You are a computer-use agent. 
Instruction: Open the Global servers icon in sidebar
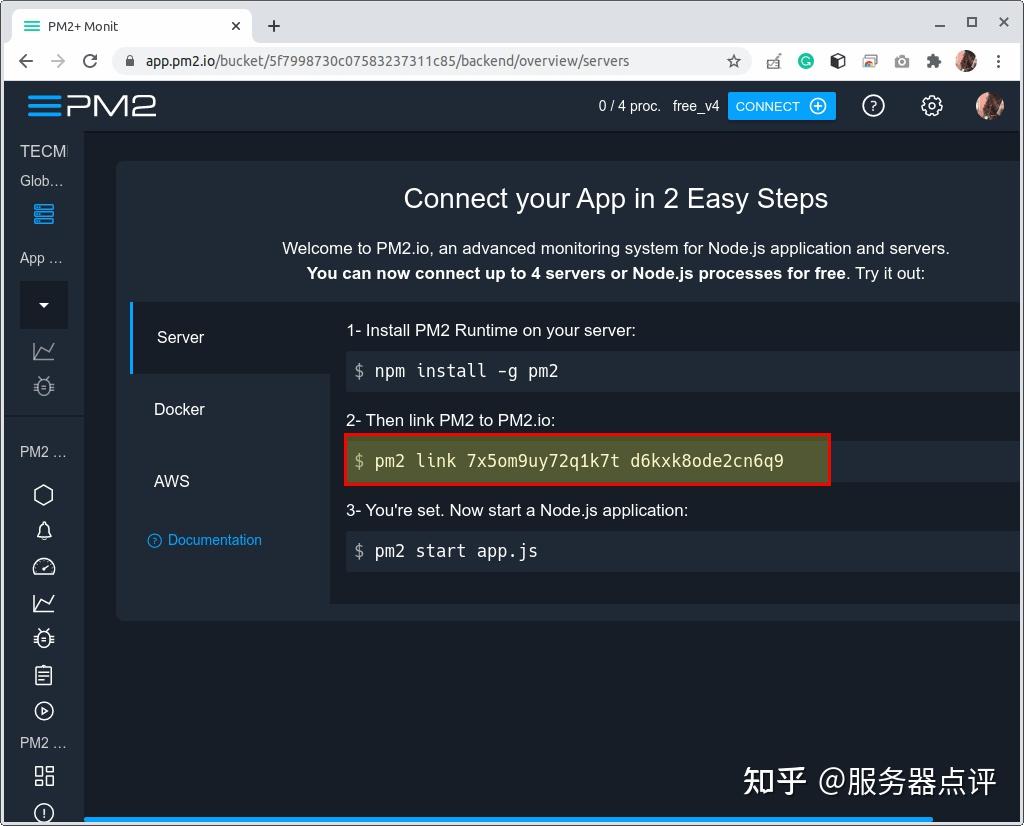[43, 213]
